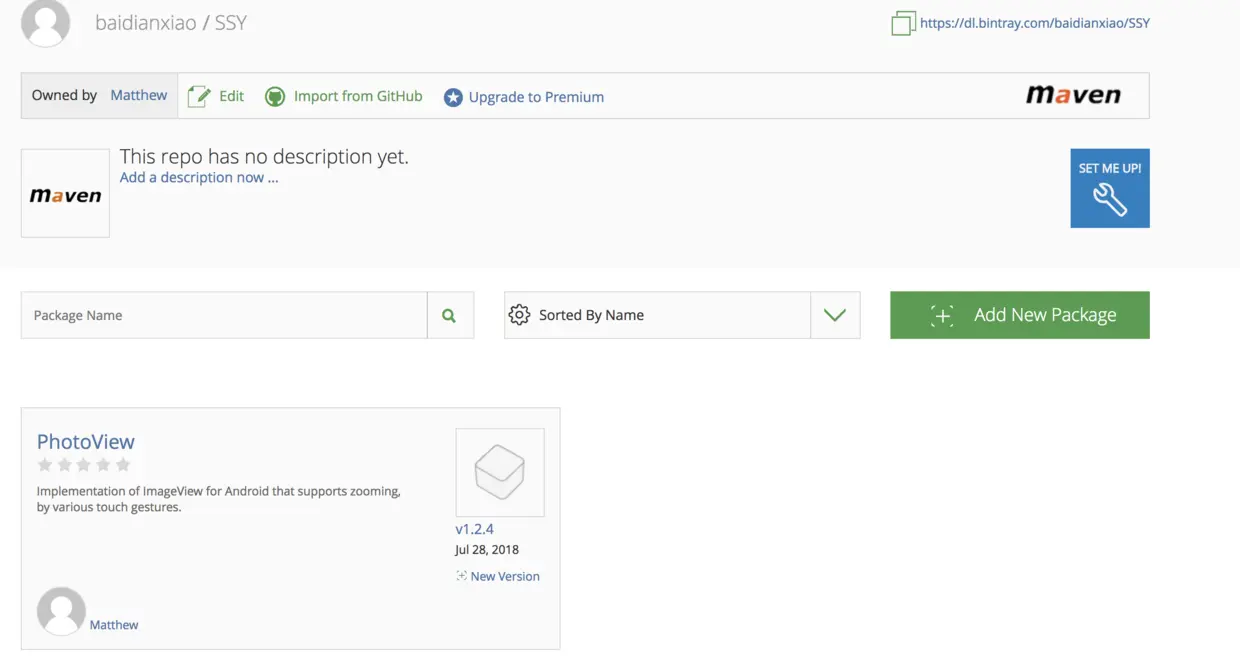Image resolution: width=1240 pixels, height=657 pixels.
Task: Click Add New Package button
Action: (x=1020, y=315)
